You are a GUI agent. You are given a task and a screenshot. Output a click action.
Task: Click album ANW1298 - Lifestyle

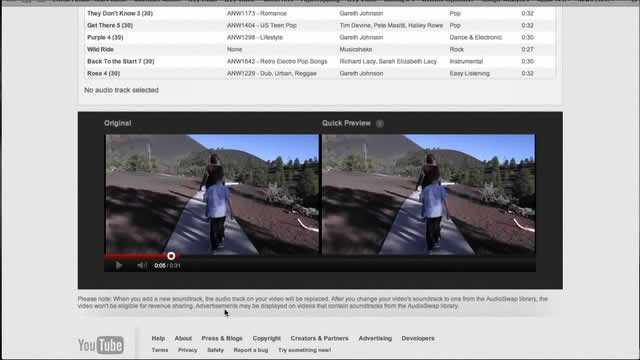(255, 37)
